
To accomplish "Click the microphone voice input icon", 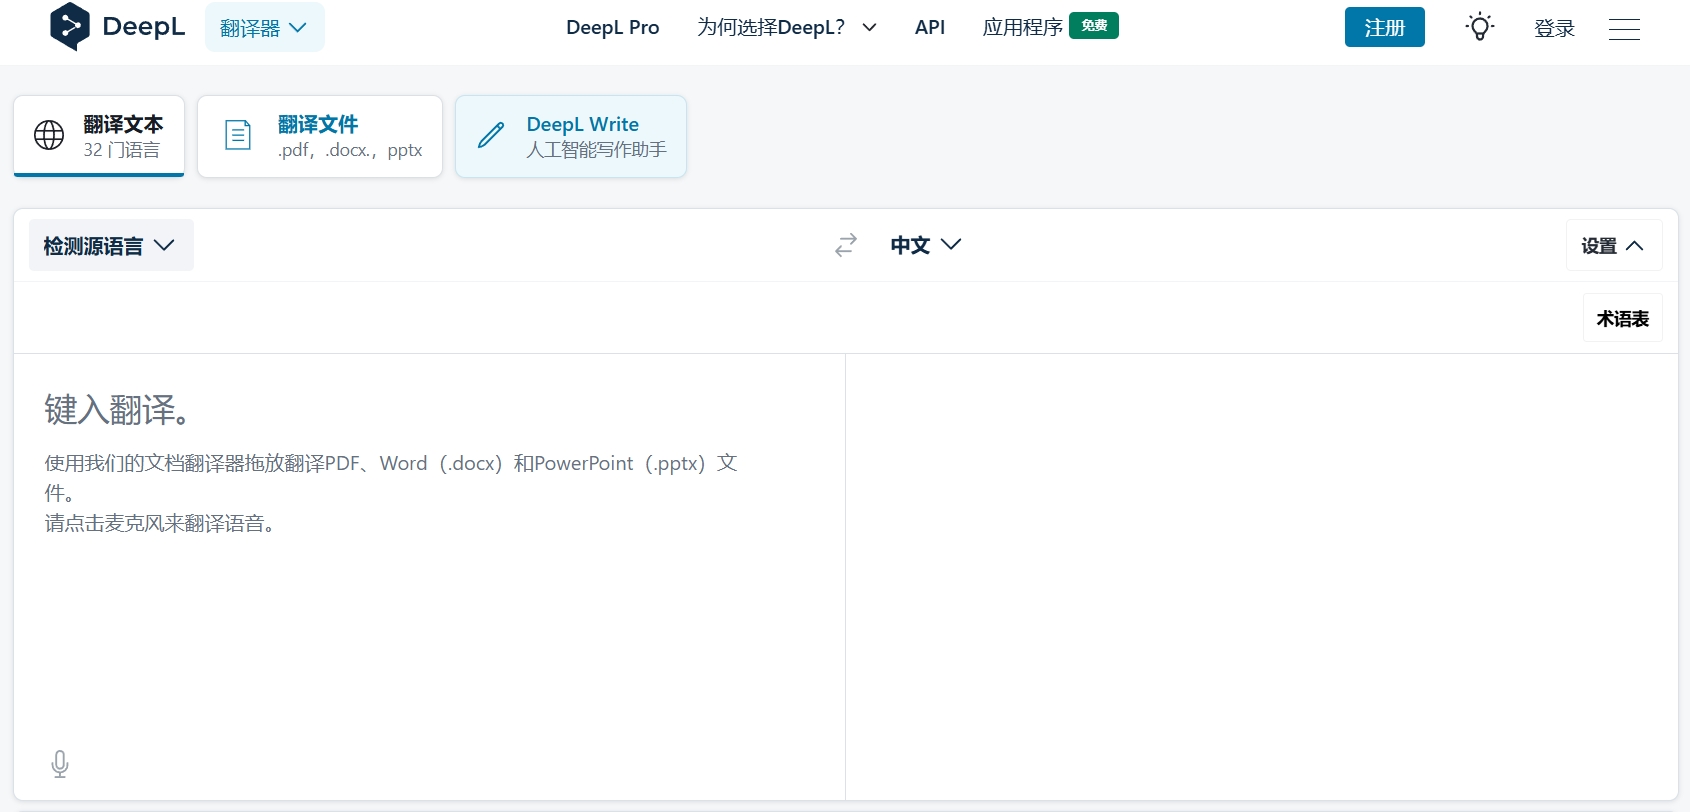I will tap(60, 764).
